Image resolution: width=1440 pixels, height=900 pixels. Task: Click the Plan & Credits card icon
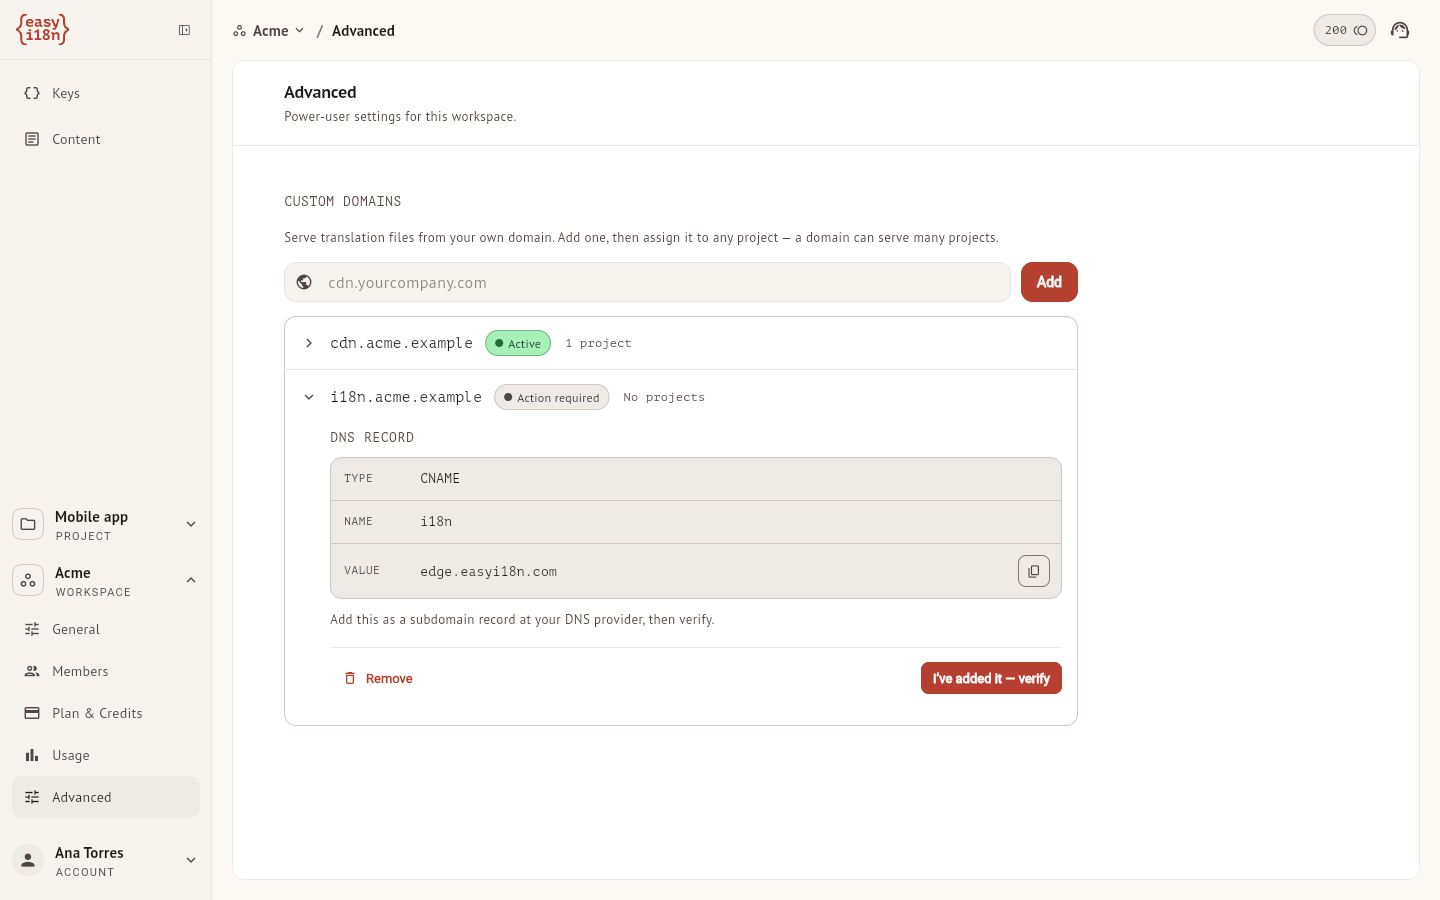(x=32, y=713)
